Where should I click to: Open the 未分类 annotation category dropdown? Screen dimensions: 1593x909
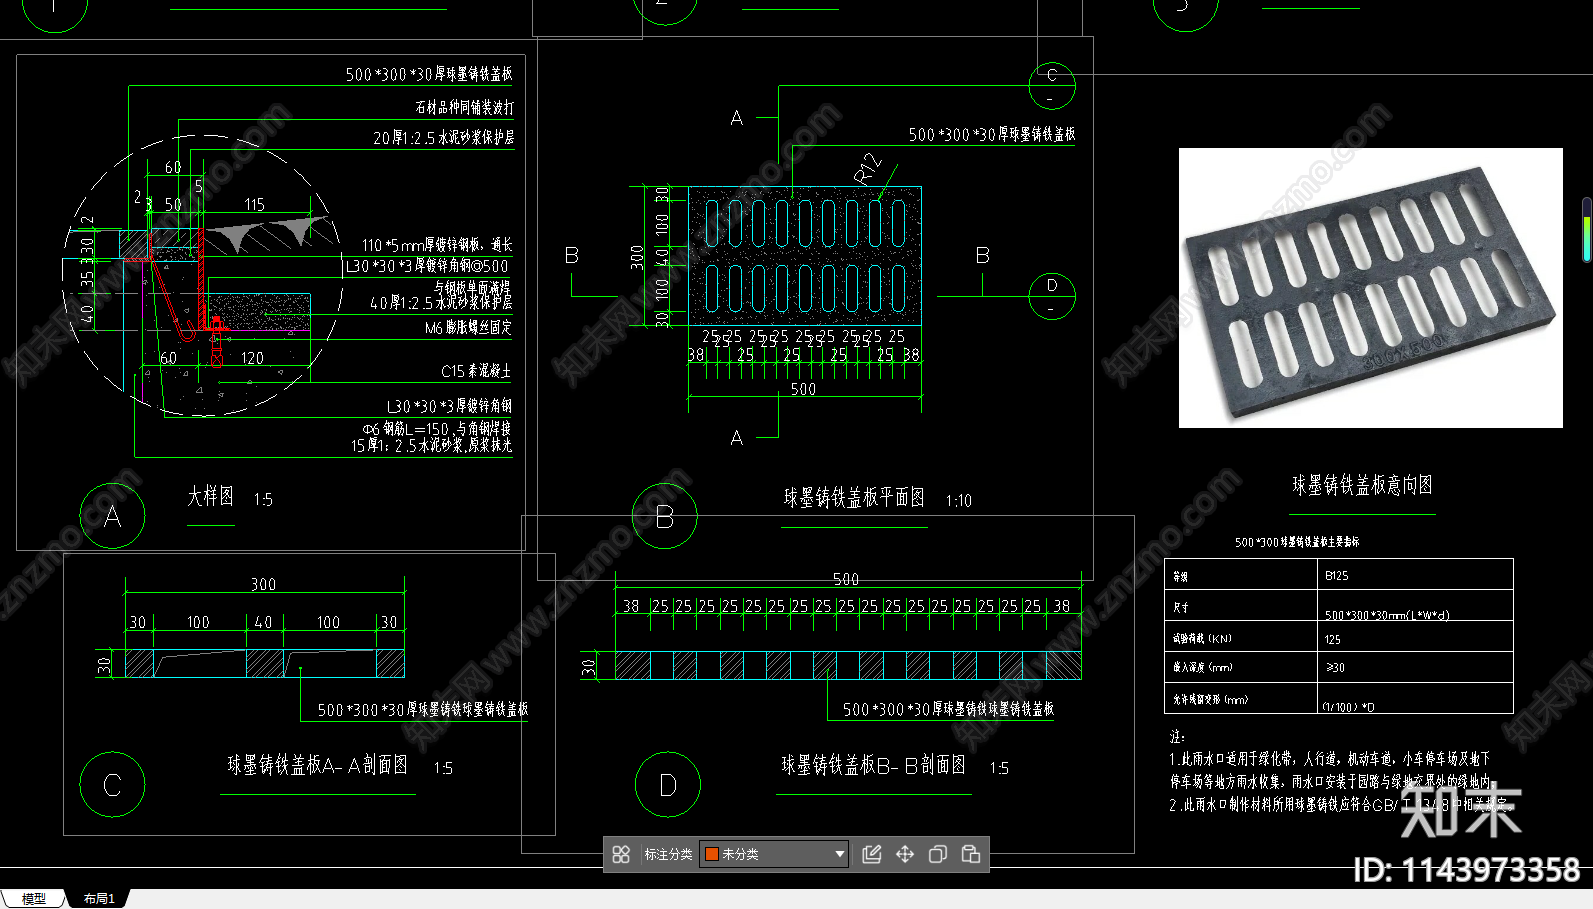pyautogui.click(x=839, y=854)
